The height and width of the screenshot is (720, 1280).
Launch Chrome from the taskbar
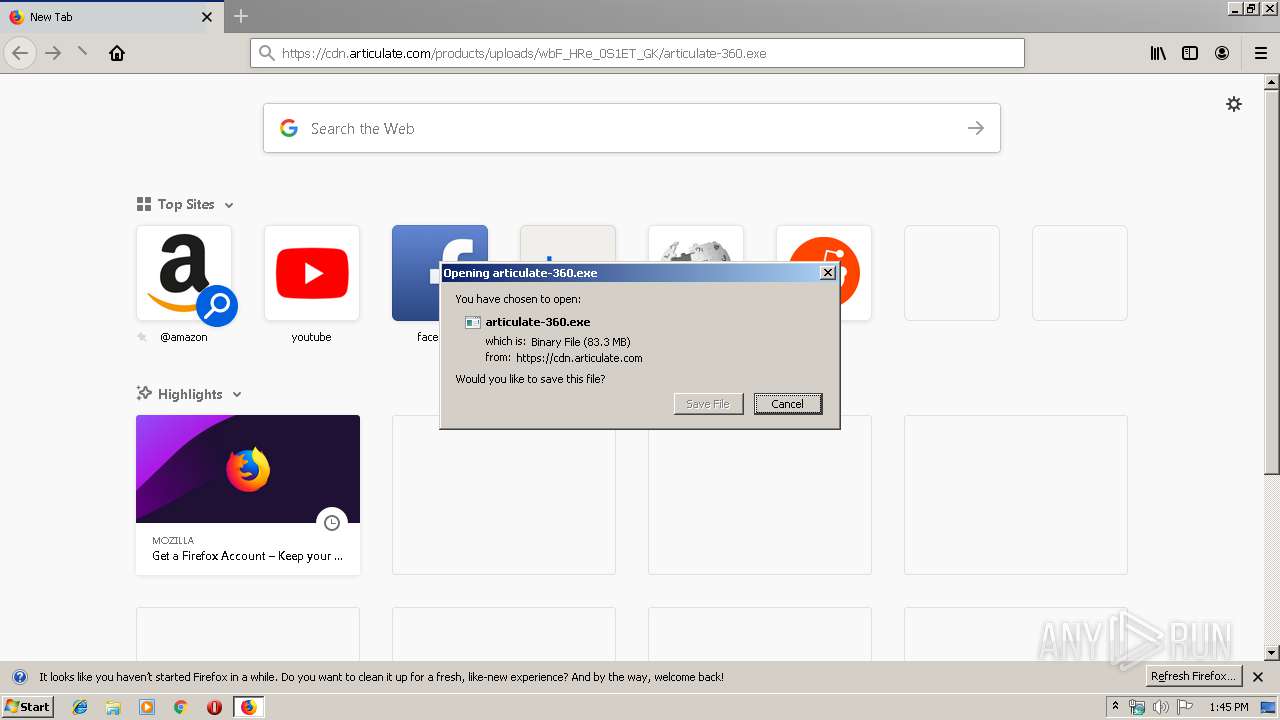pyautogui.click(x=180, y=707)
